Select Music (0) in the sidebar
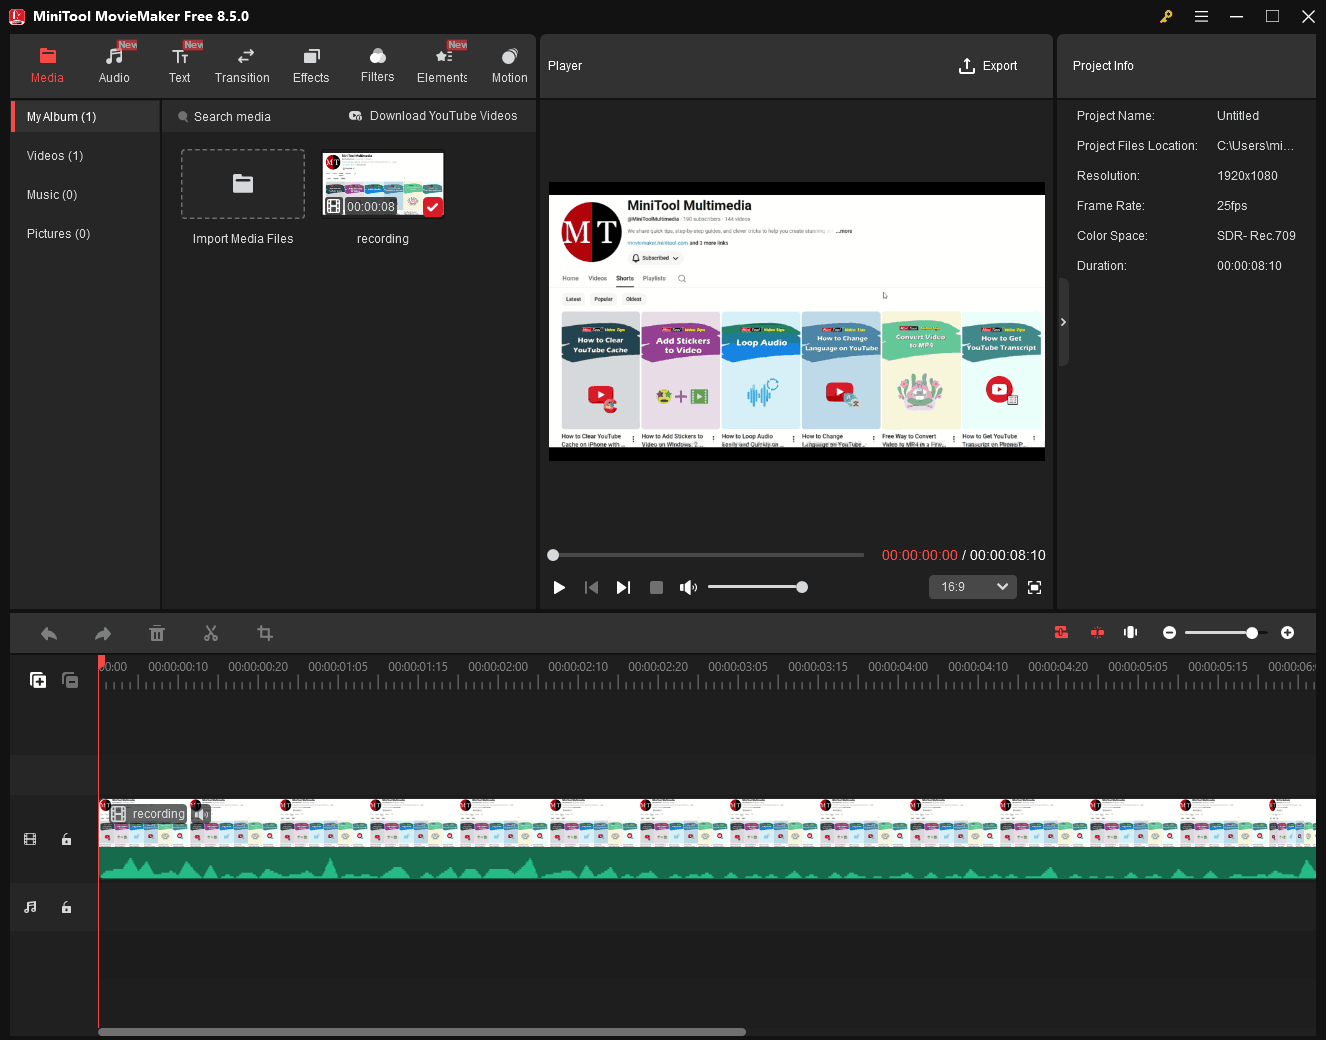This screenshot has width=1326, height=1040. click(51, 194)
